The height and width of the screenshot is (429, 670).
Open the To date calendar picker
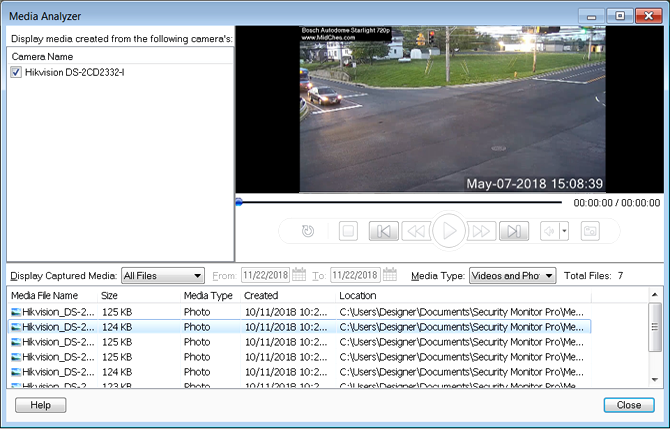click(387, 275)
